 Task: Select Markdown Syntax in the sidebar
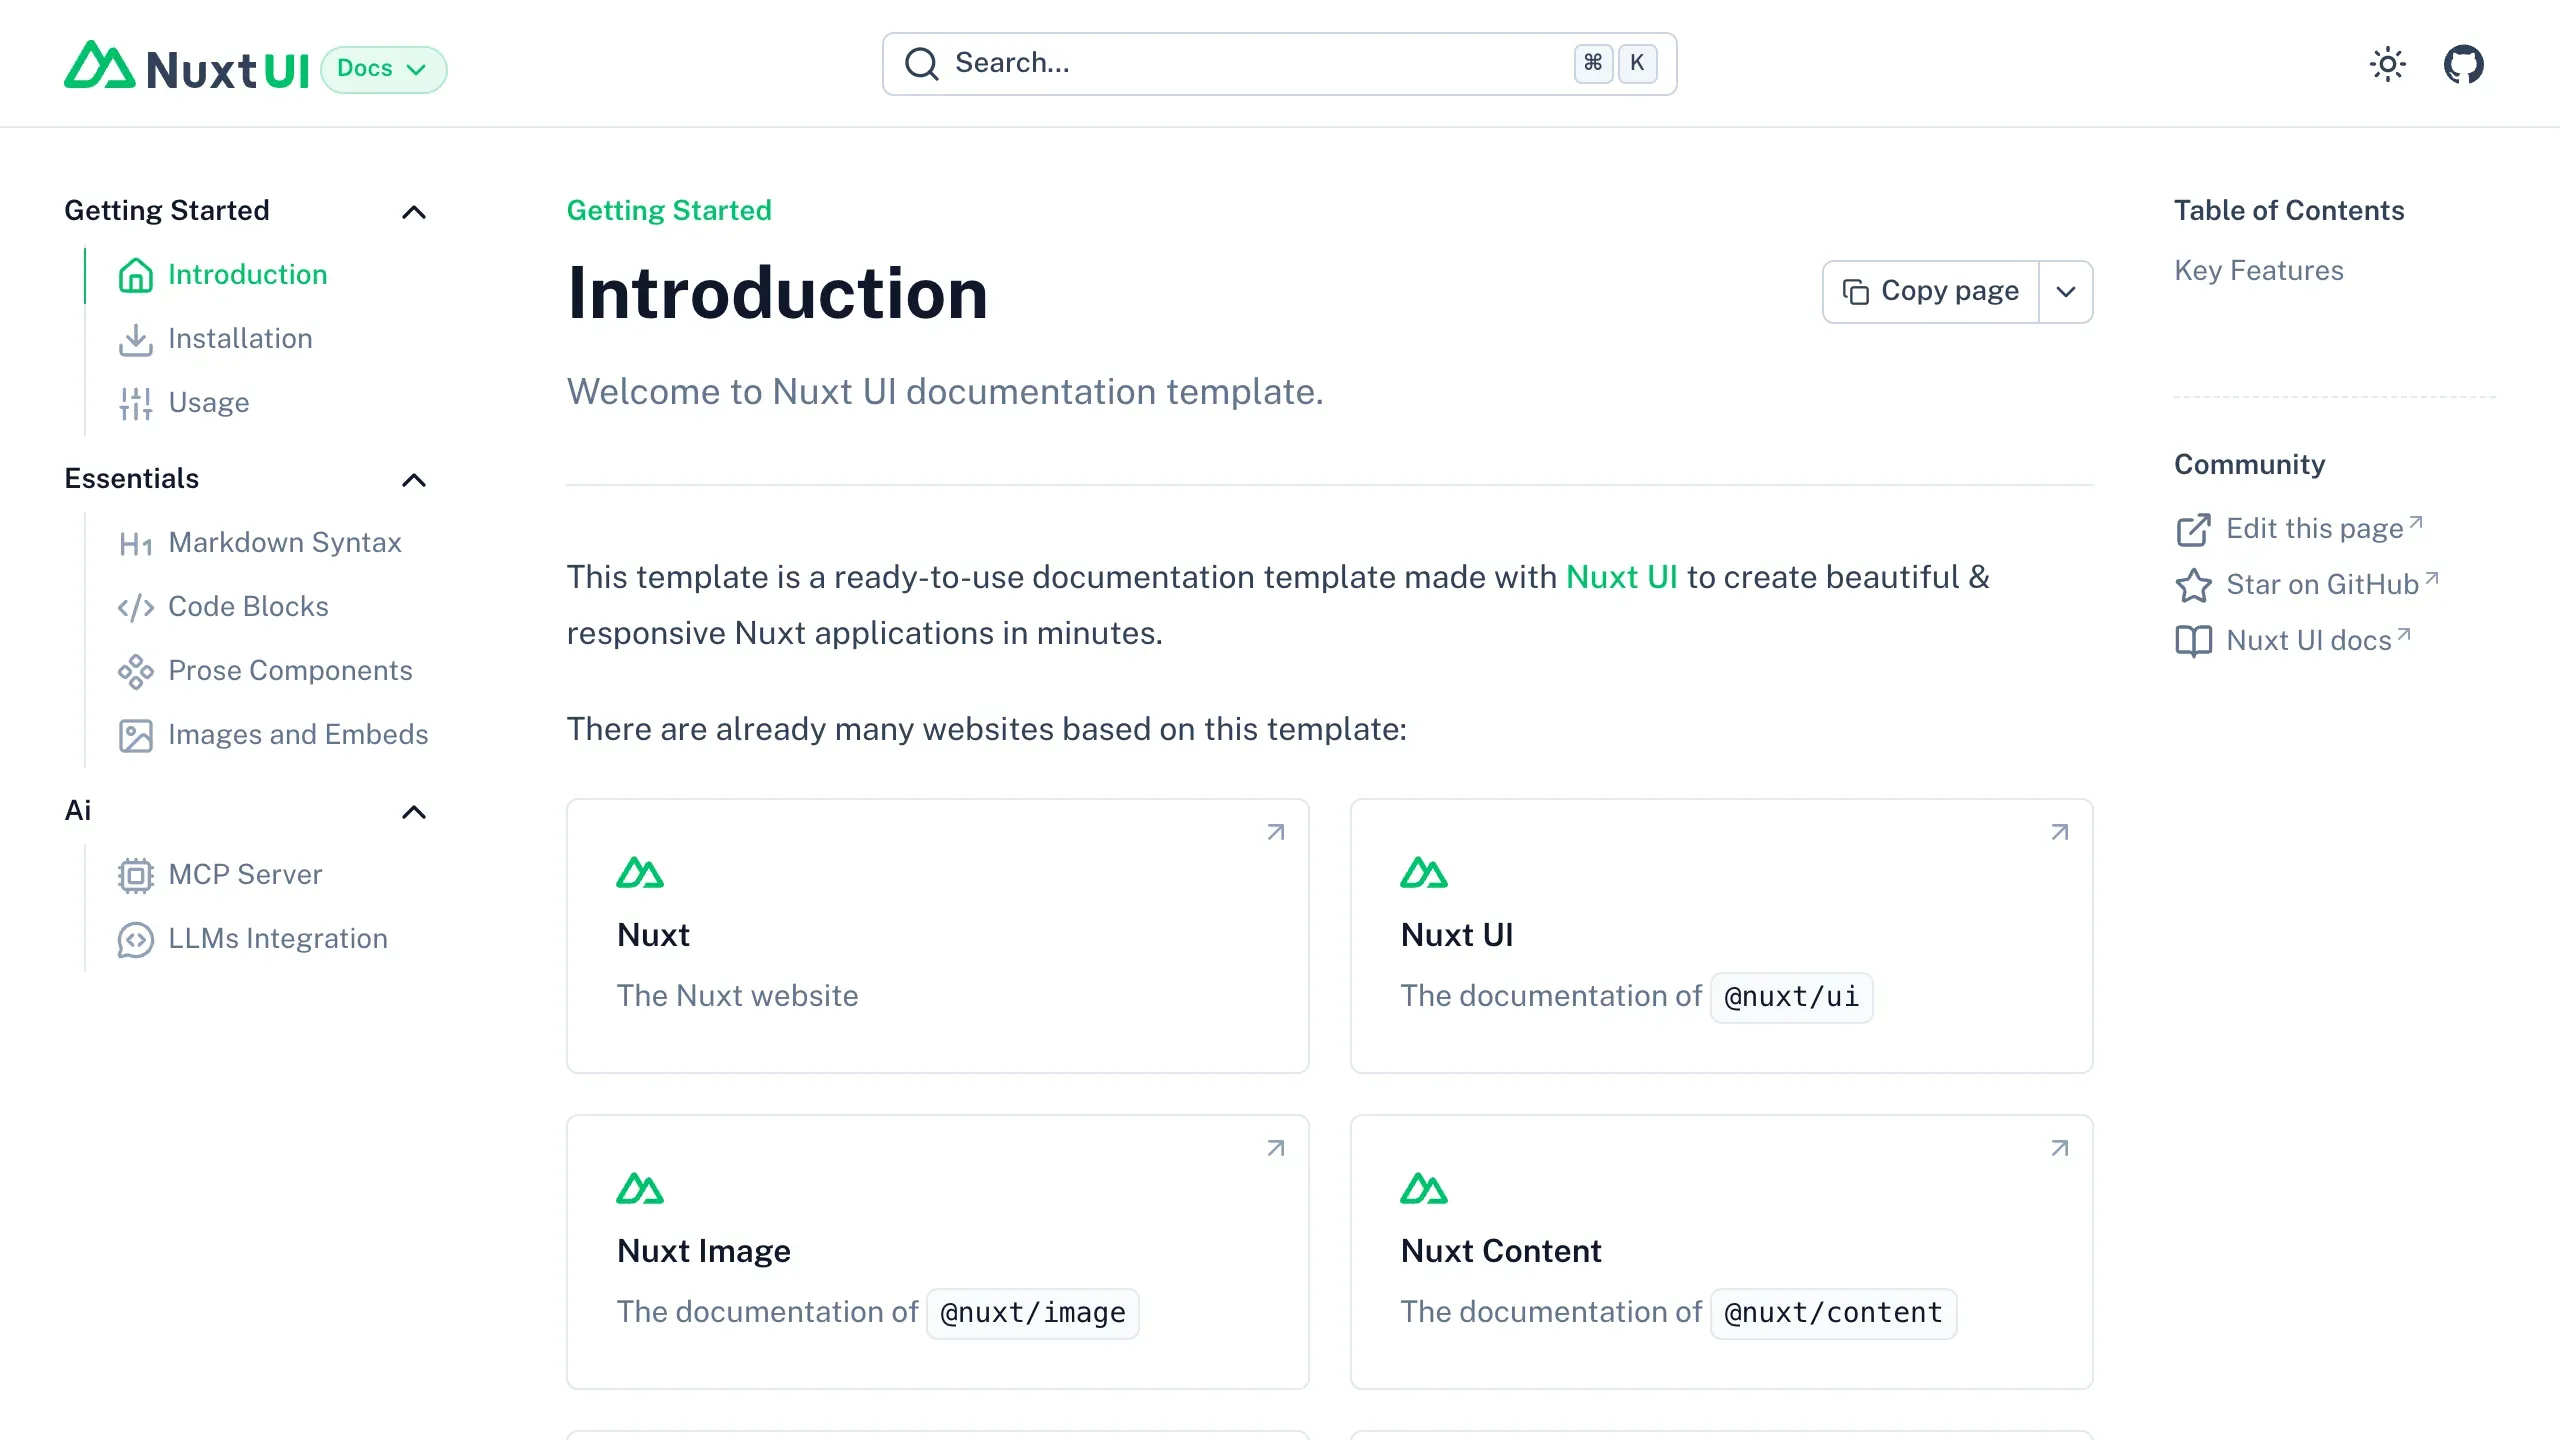tap(284, 543)
